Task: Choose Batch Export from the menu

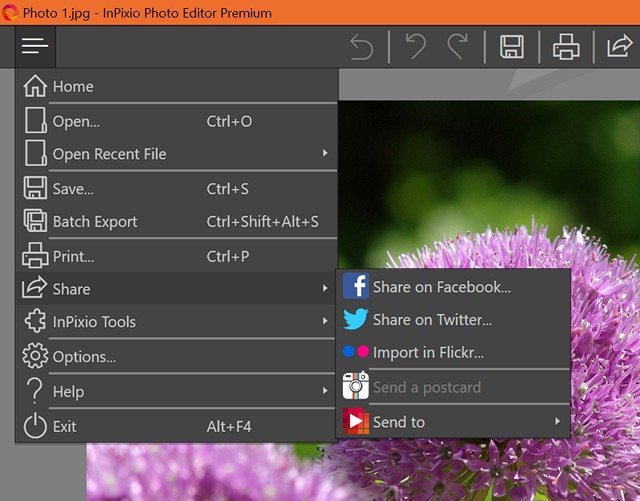Action: click(176, 222)
